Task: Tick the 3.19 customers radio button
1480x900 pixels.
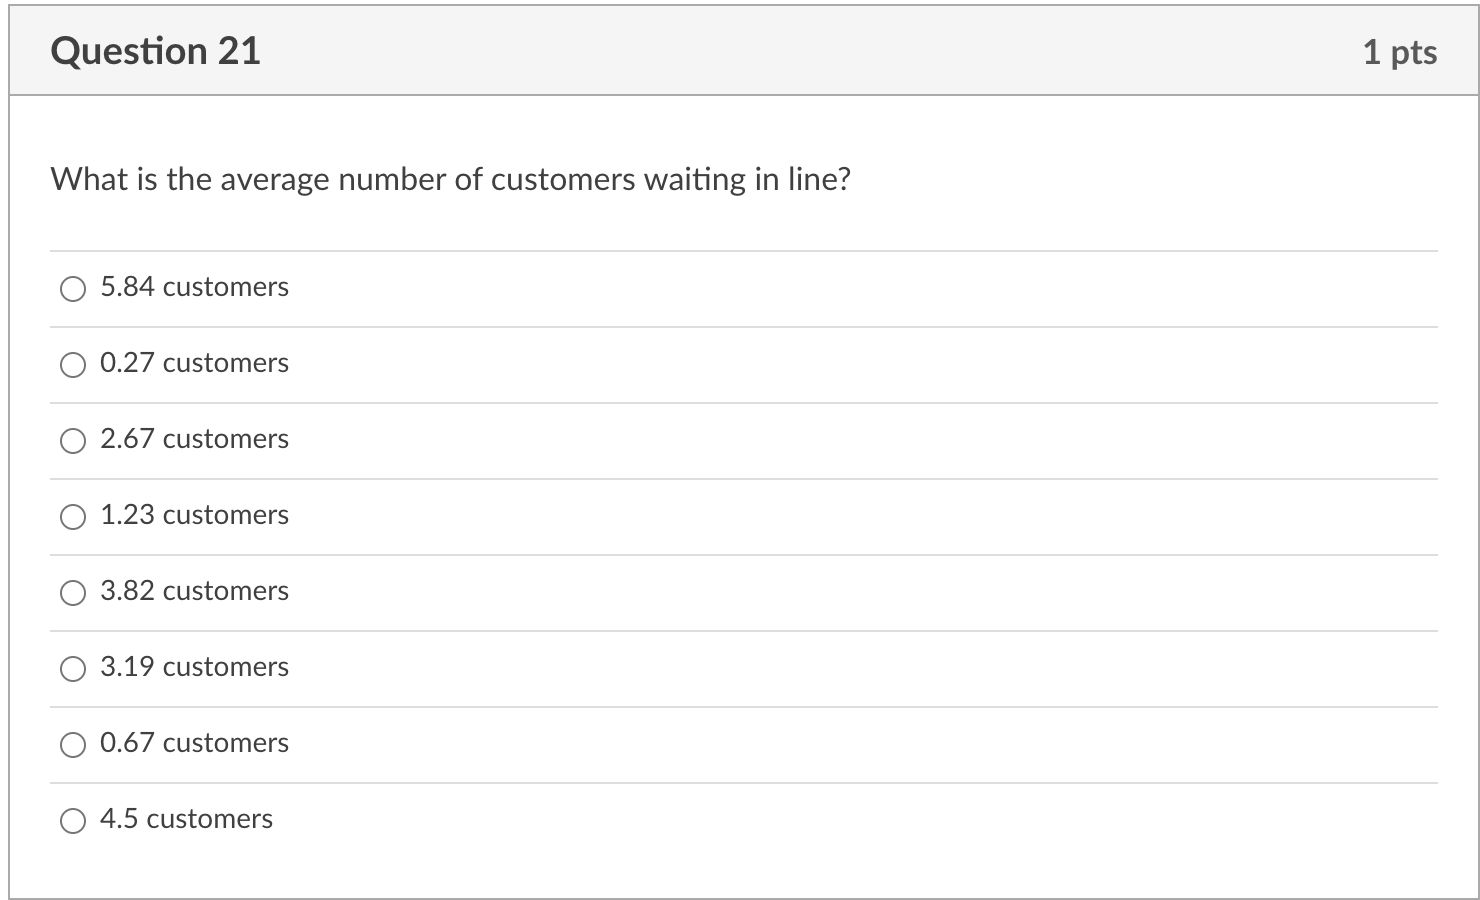Action: (x=73, y=669)
